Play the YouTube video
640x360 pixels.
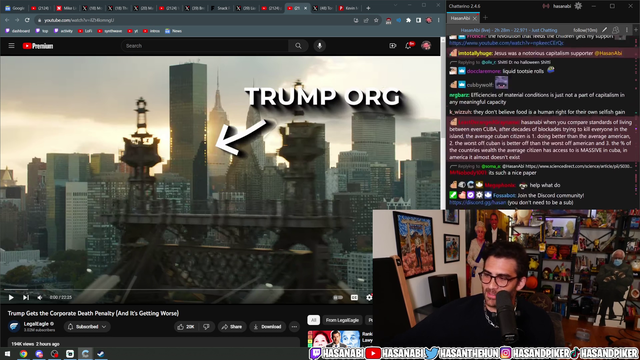click(x=11, y=298)
